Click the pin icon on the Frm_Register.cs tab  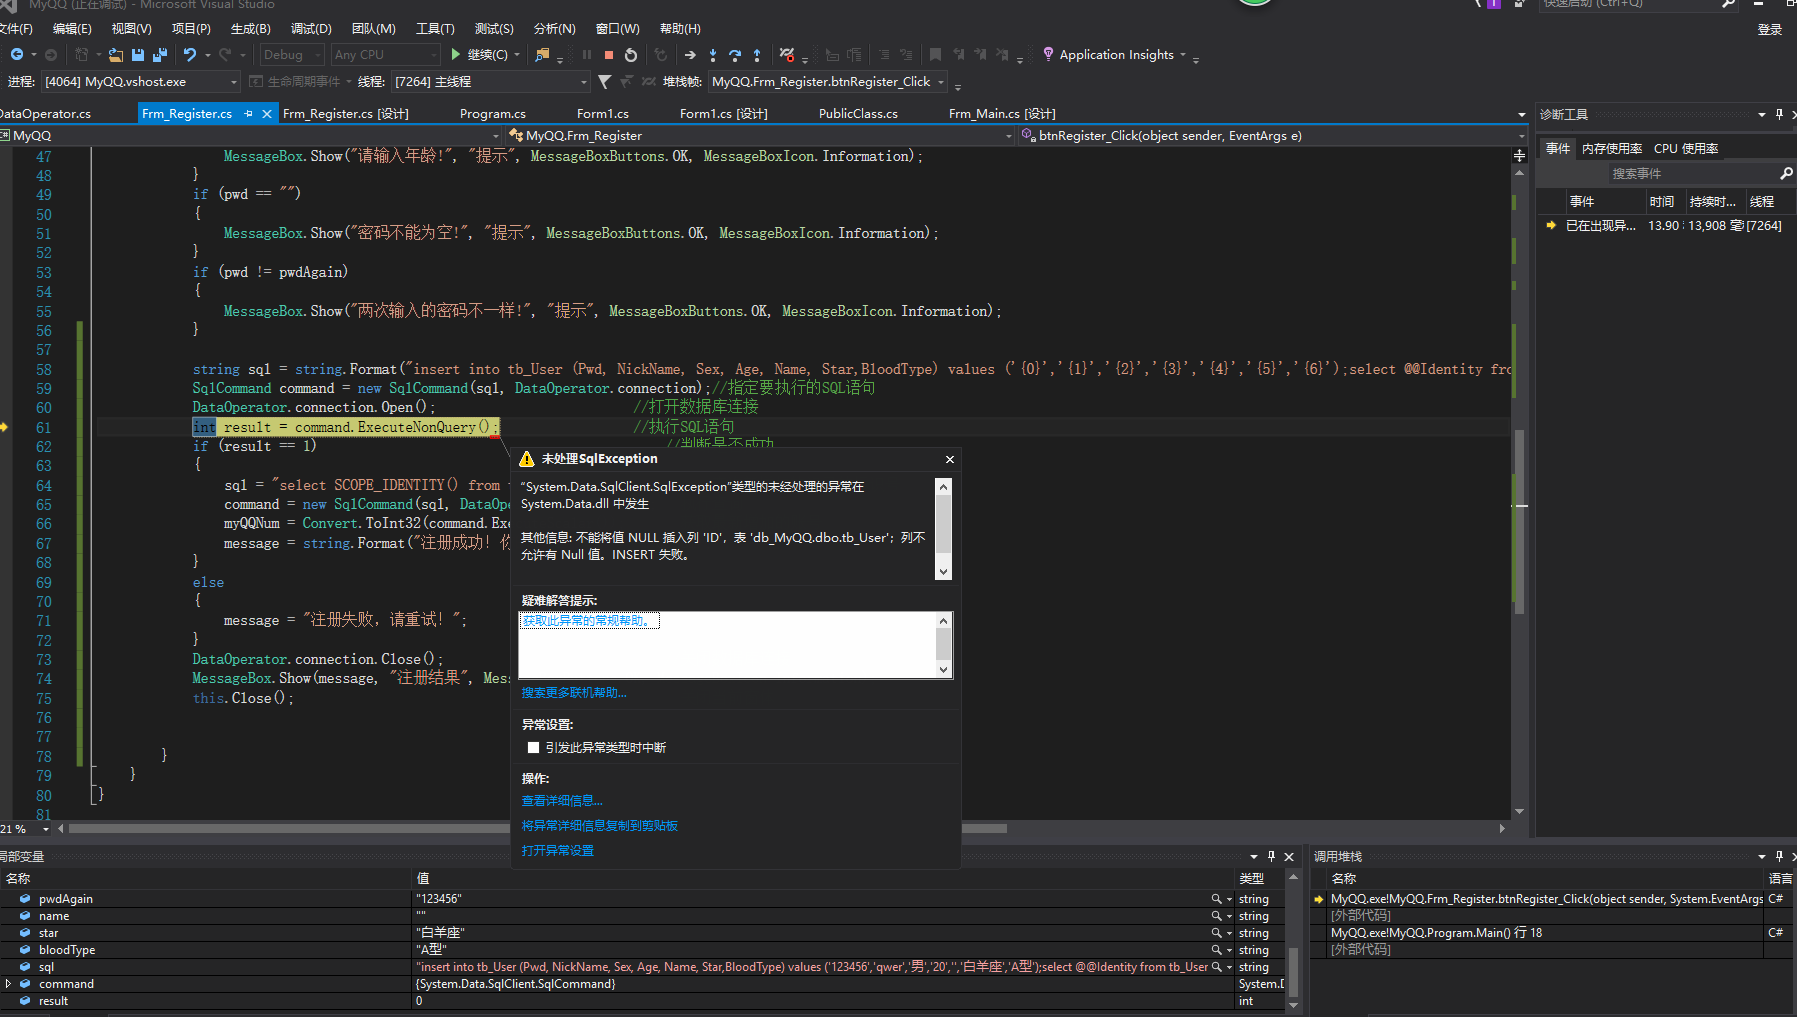click(249, 114)
